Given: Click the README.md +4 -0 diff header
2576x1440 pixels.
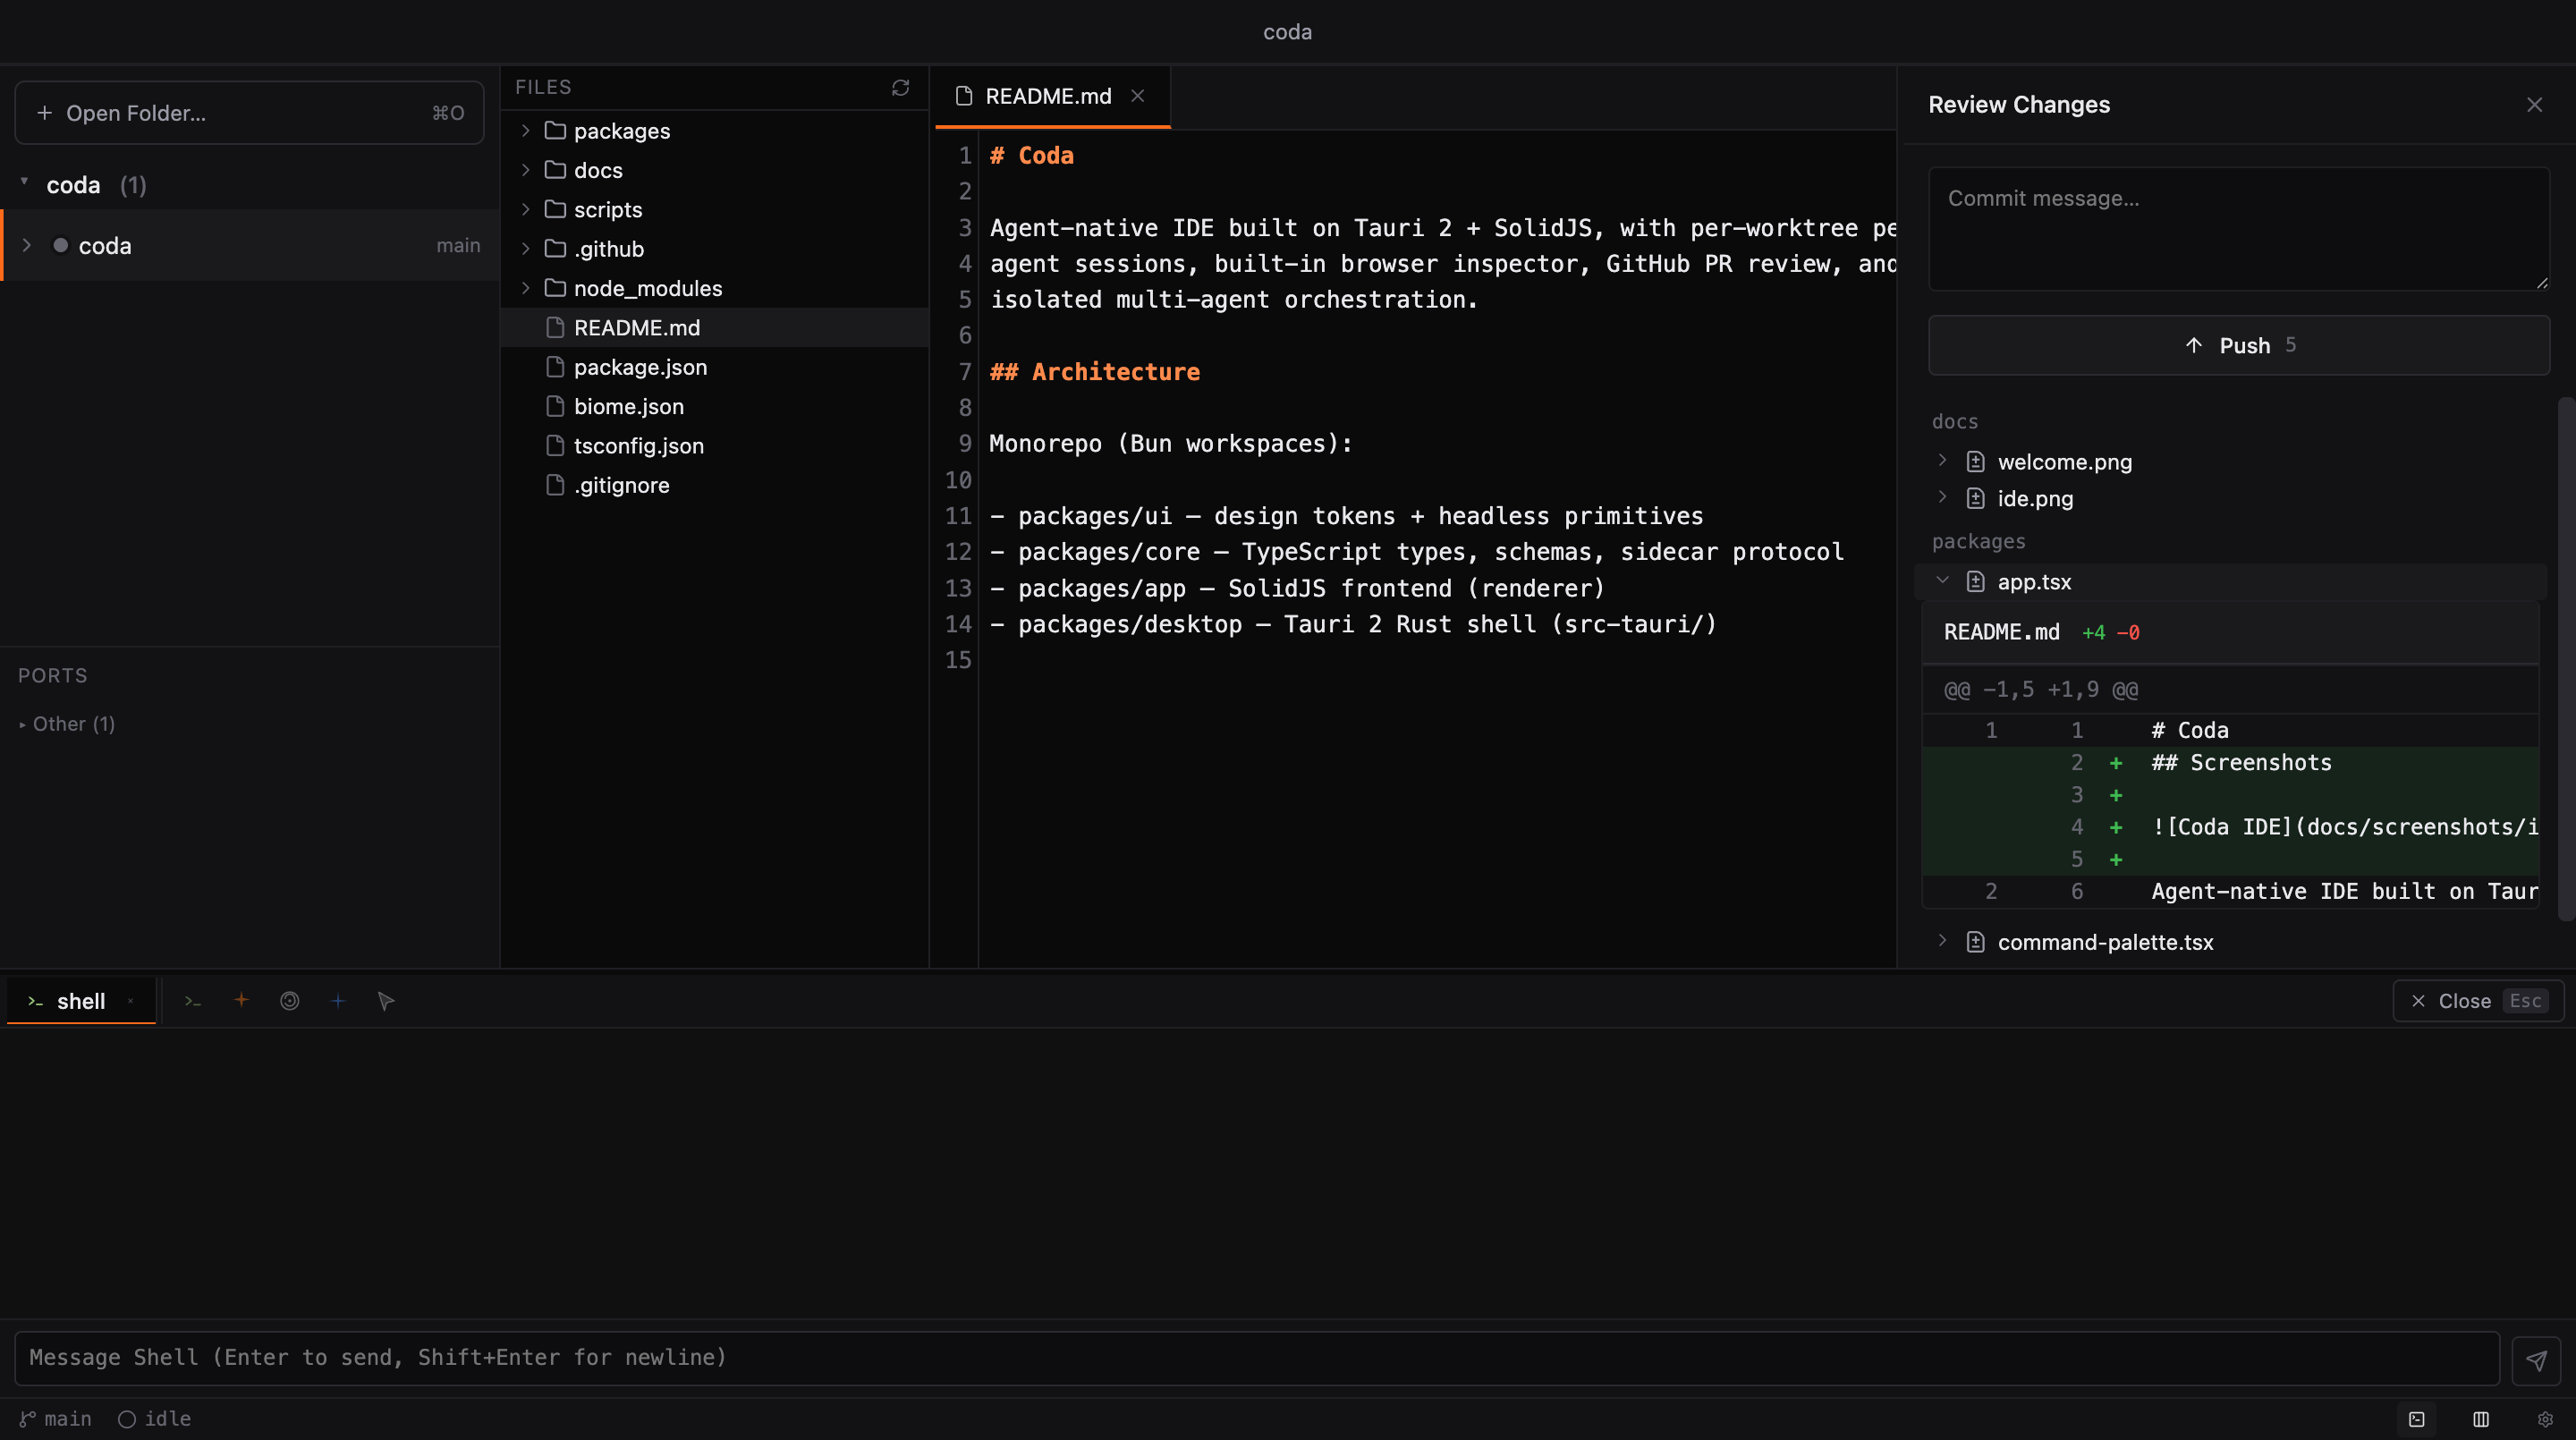Looking at the screenshot, I should point(2230,633).
